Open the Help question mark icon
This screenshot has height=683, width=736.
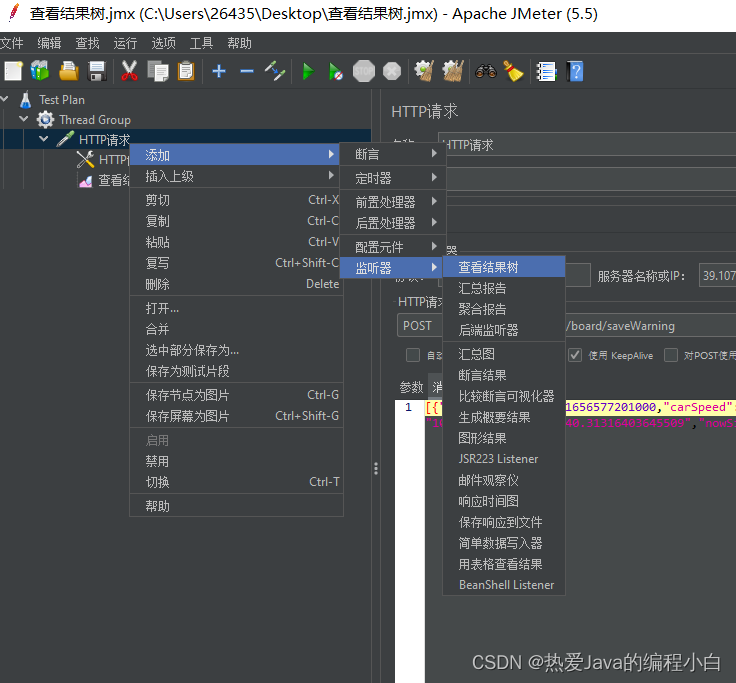[x=575, y=71]
